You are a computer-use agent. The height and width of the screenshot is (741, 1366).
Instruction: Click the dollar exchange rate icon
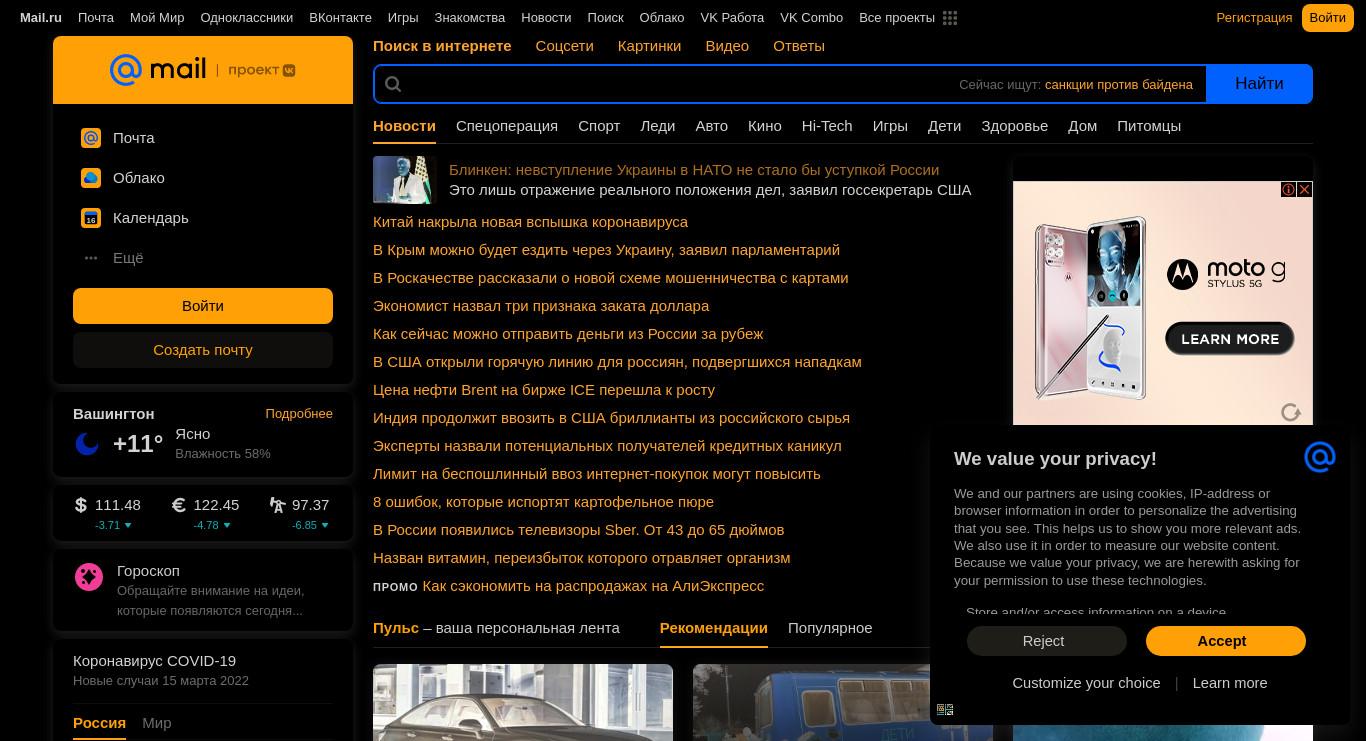pyautogui.click(x=81, y=505)
